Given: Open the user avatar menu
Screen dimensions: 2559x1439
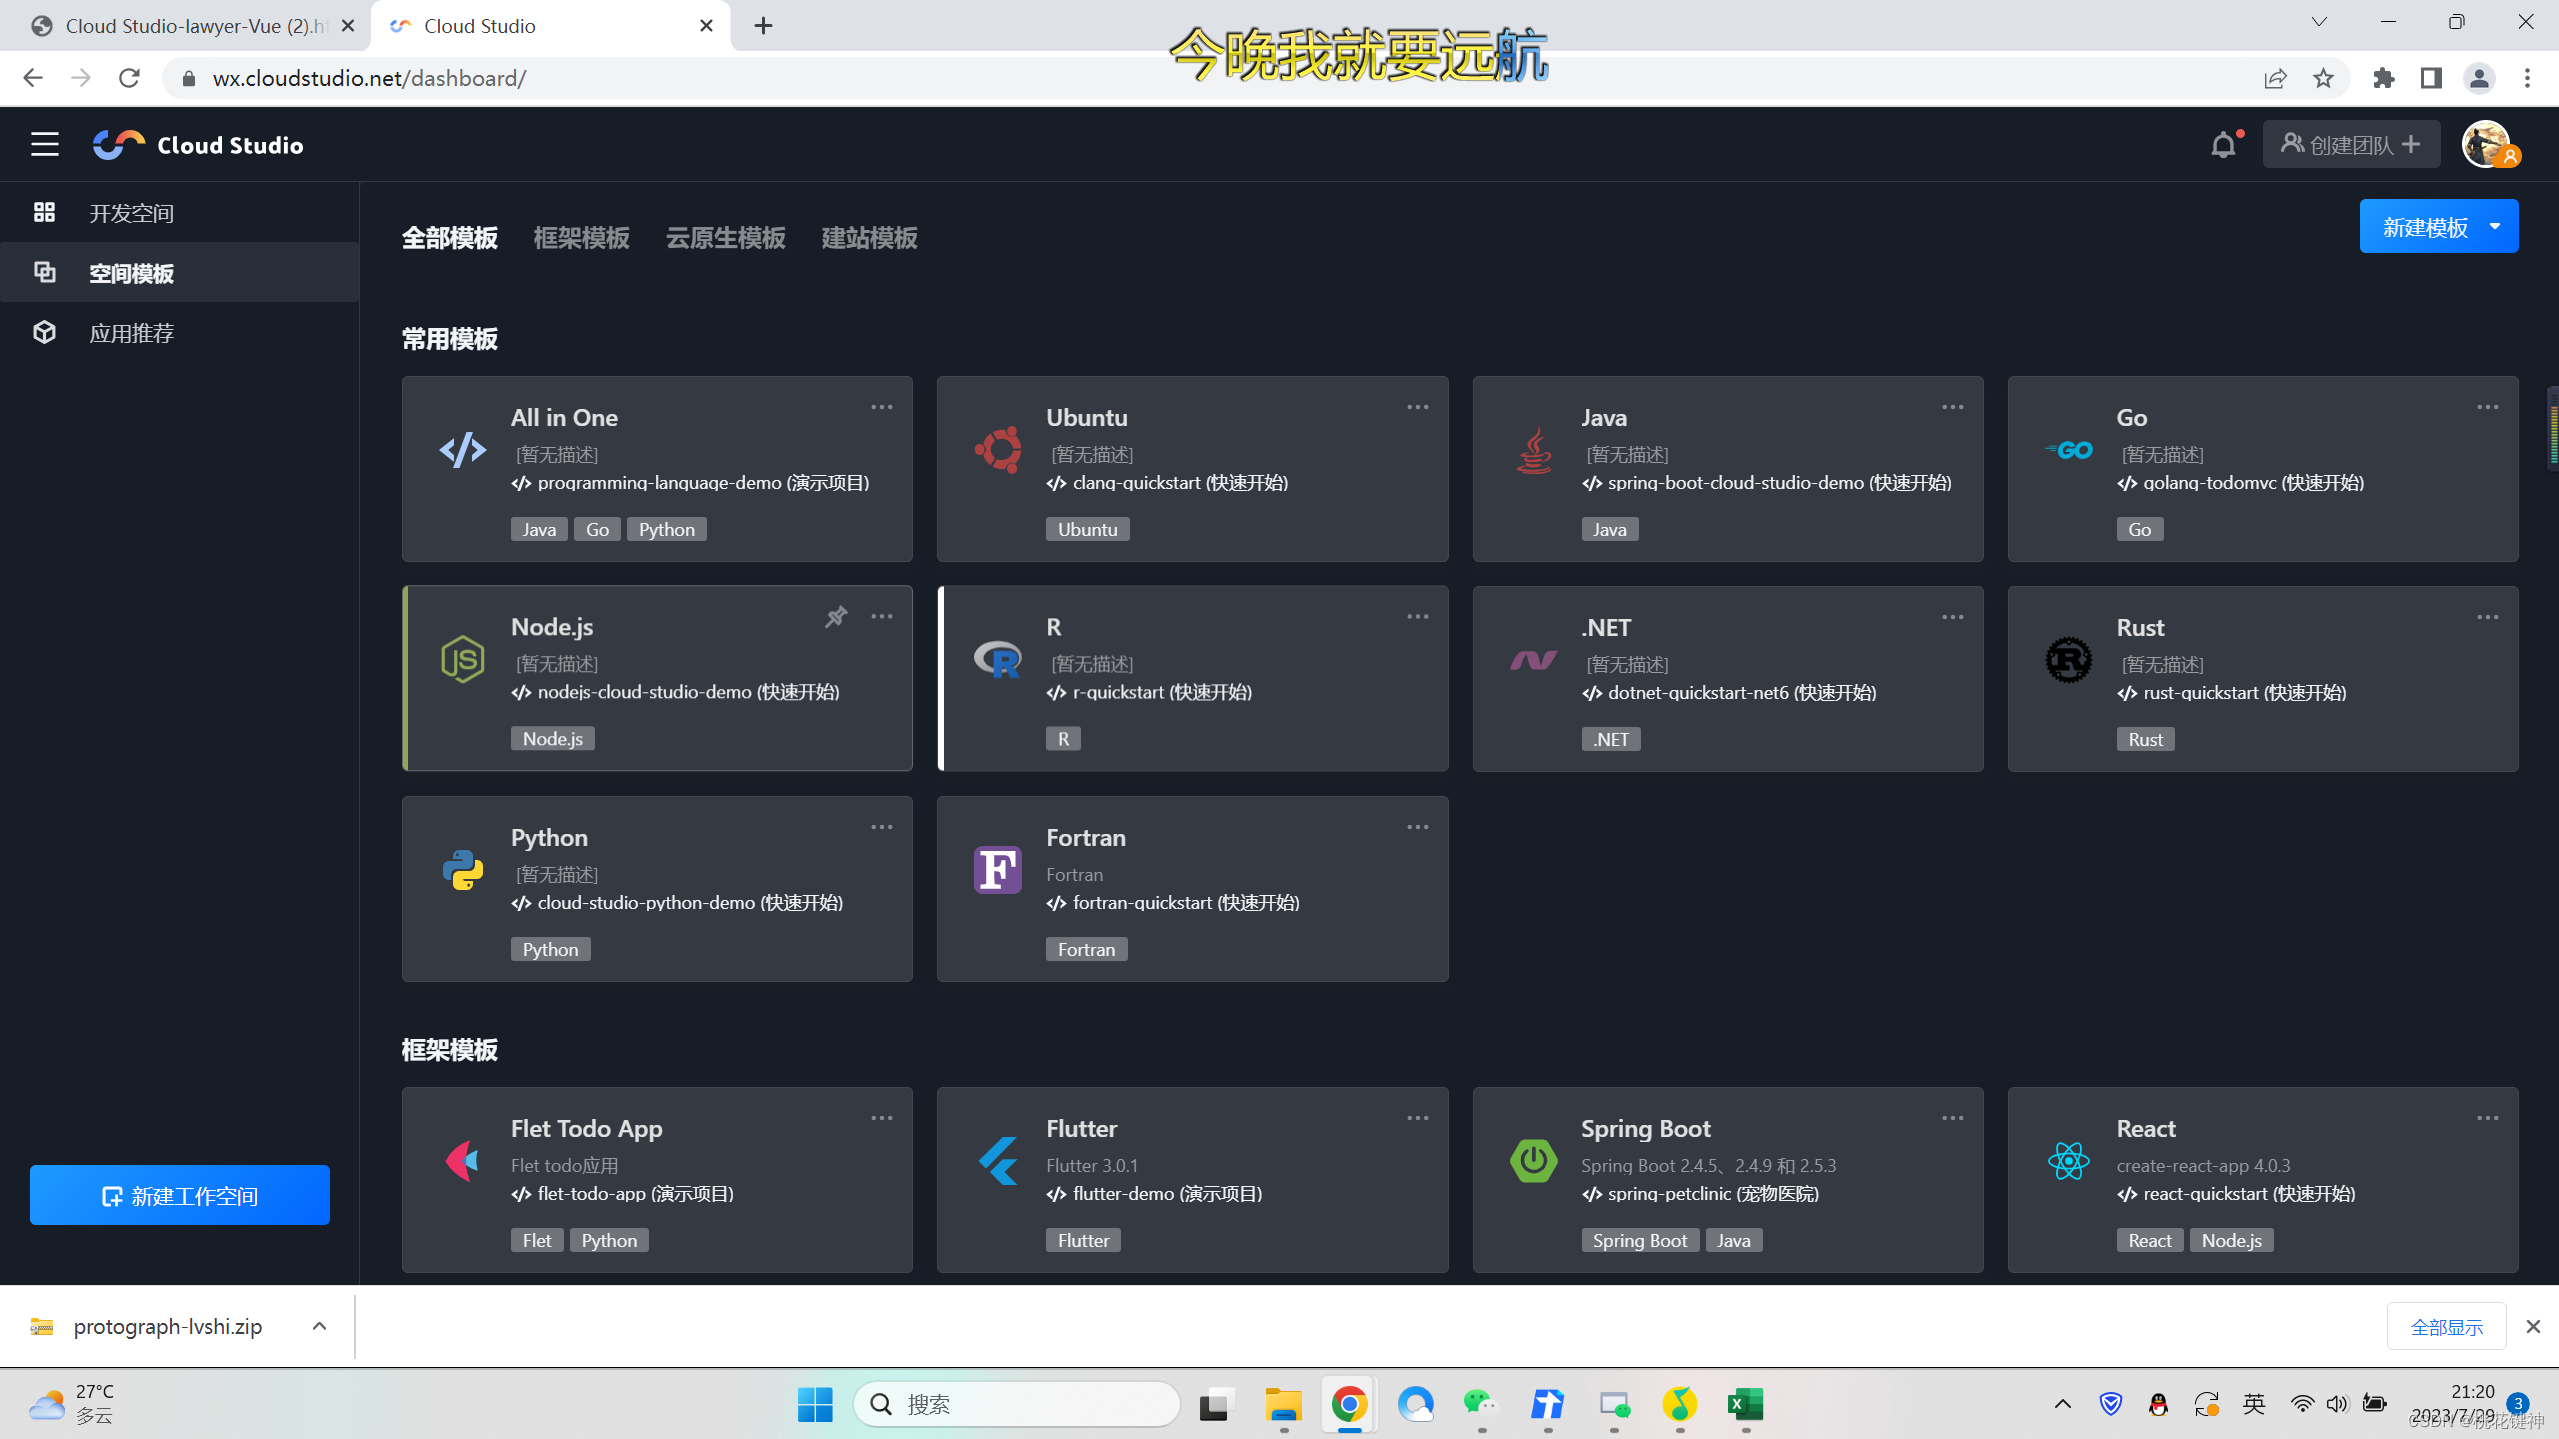Looking at the screenshot, I should [2487, 145].
